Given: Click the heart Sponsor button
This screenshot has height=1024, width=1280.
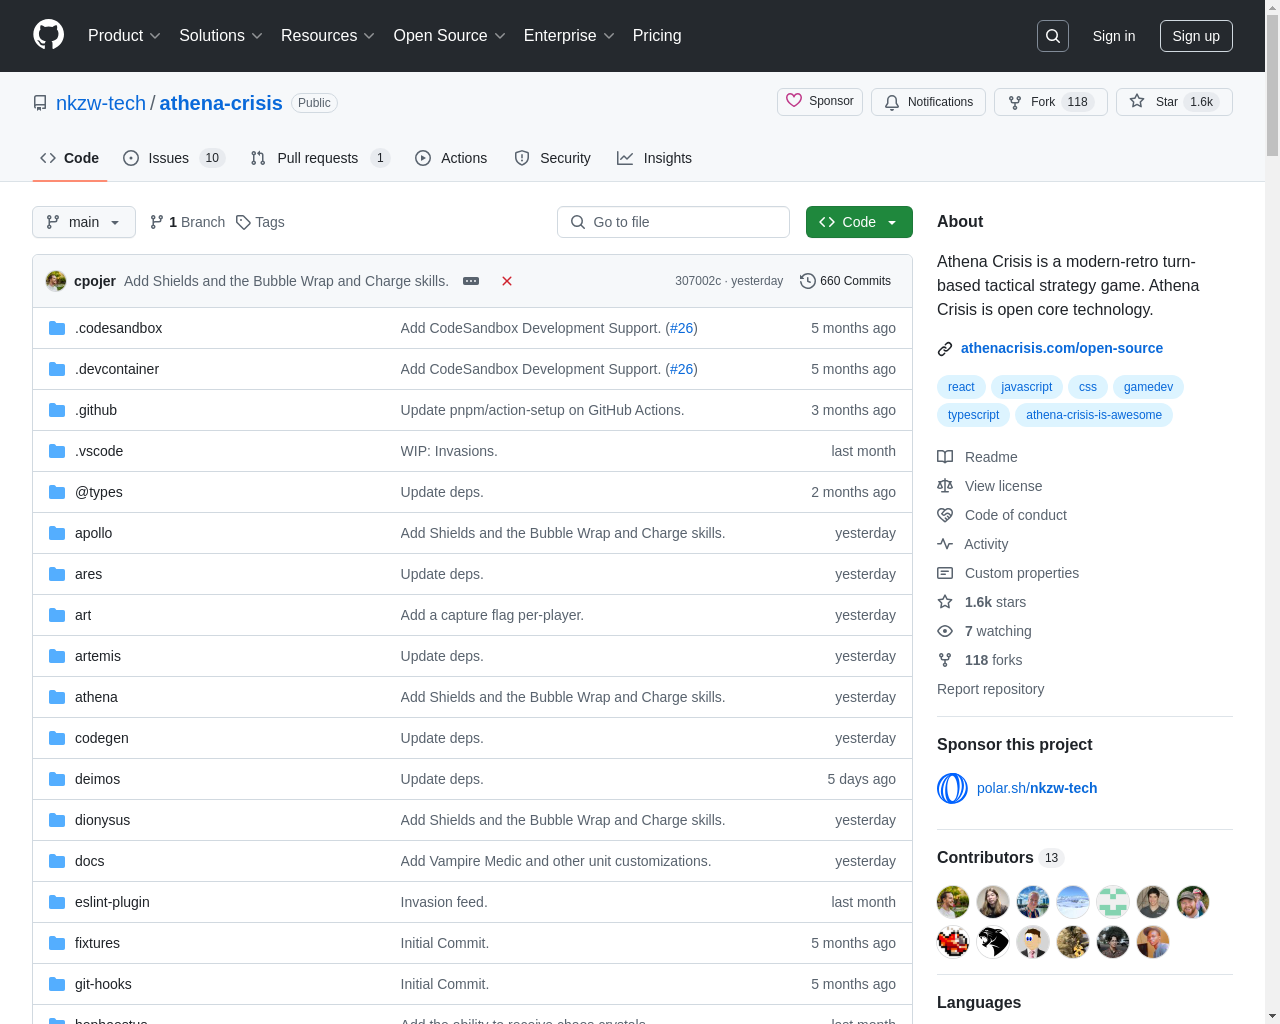Looking at the screenshot, I should (820, 102).
